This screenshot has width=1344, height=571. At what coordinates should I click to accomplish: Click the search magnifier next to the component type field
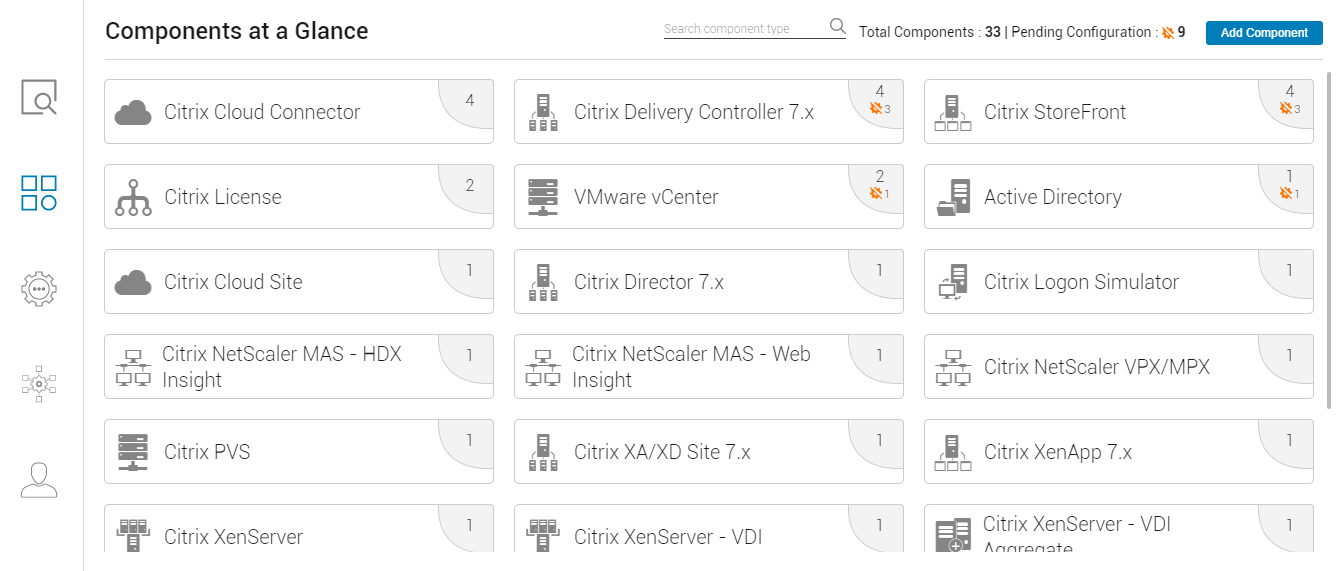(837, 26)
